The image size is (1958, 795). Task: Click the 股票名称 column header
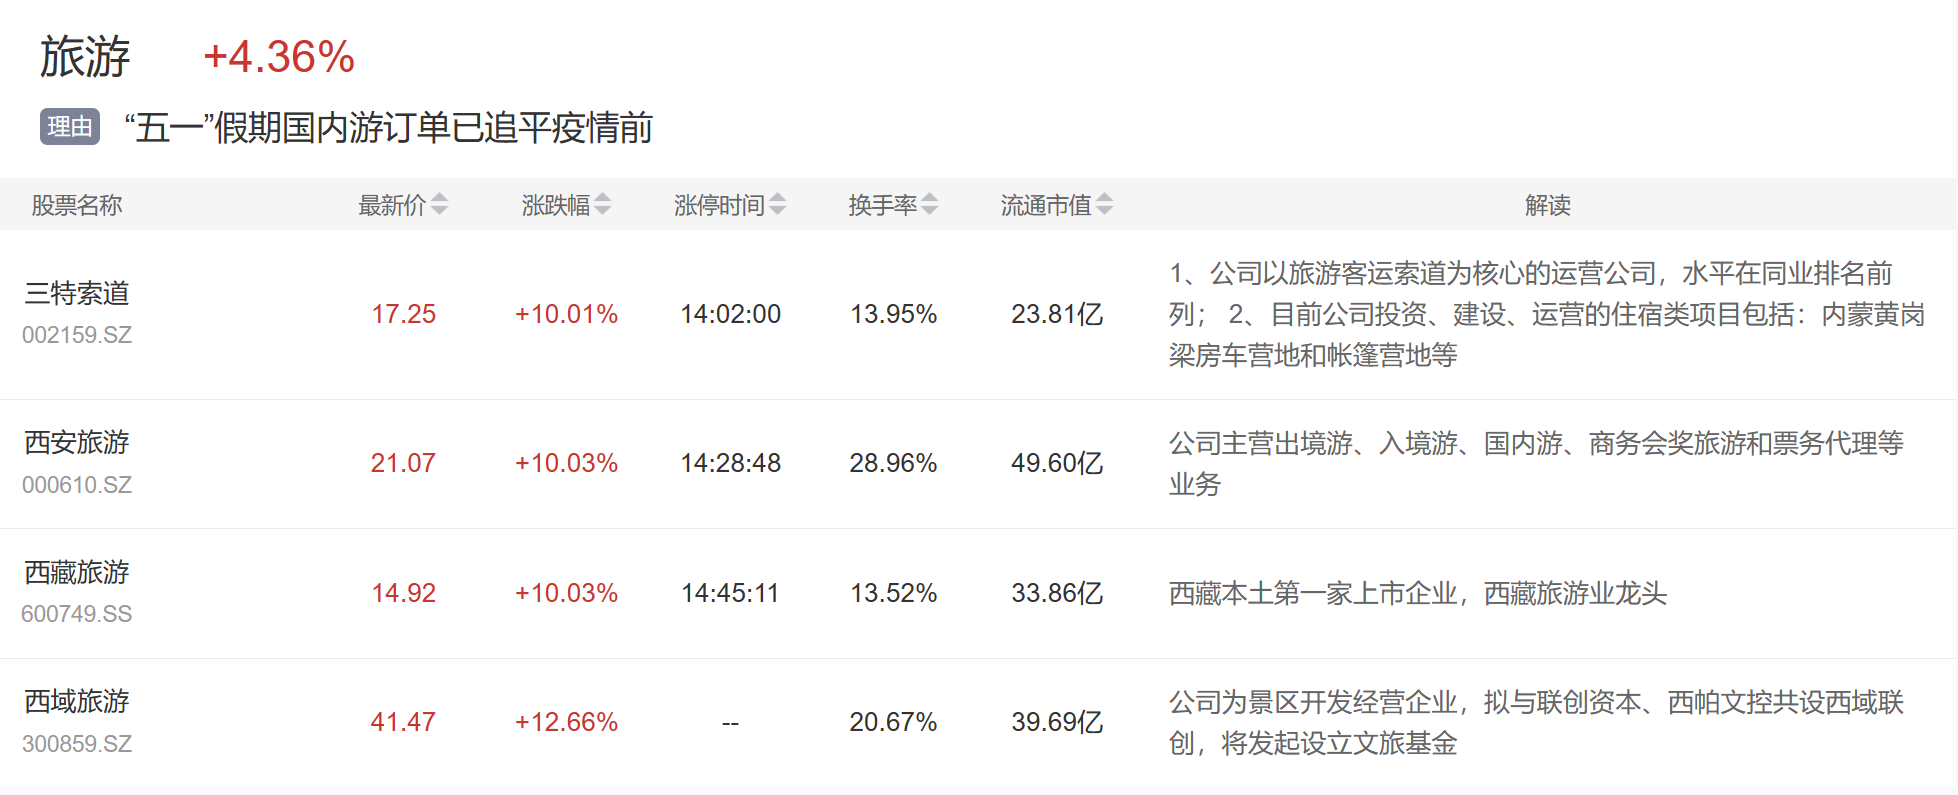[77, 205]
